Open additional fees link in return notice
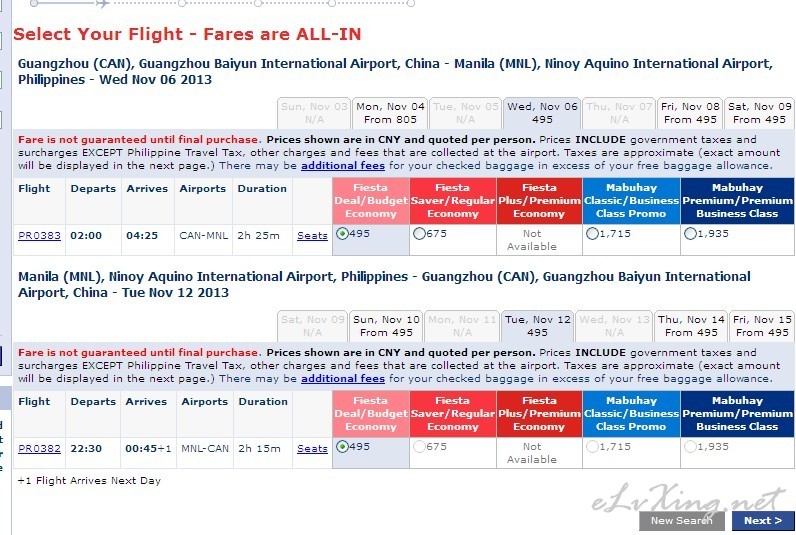796x535 pixels. [343, 379]
